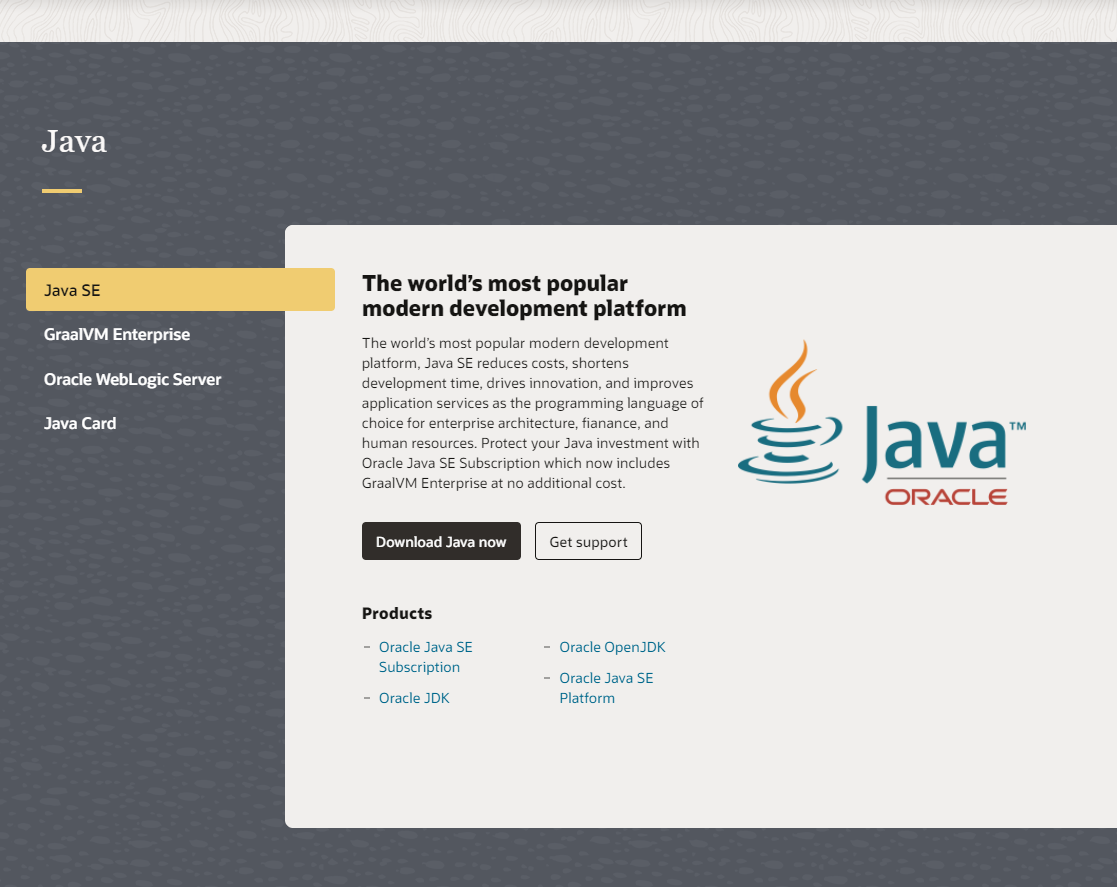This screenshot has height=887, width=1117.
Task: Open the Oracle Java SE Subscription link
Action: pyautogui.click(x=426, y=657)
